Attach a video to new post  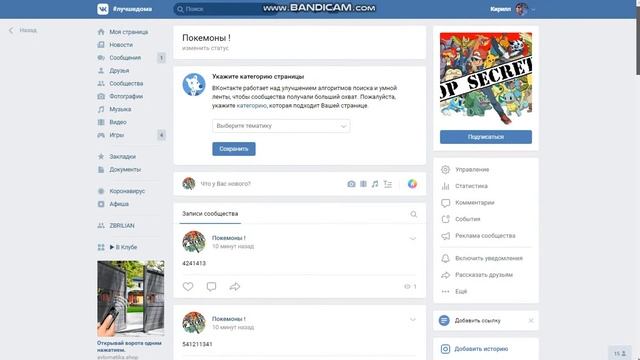363,184
